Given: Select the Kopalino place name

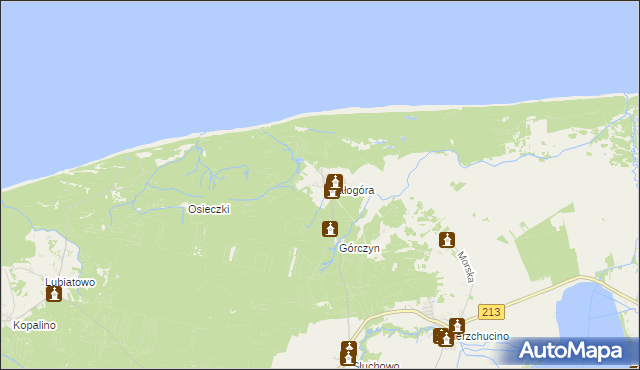Looking at the screenshot, I should (34, 325).
